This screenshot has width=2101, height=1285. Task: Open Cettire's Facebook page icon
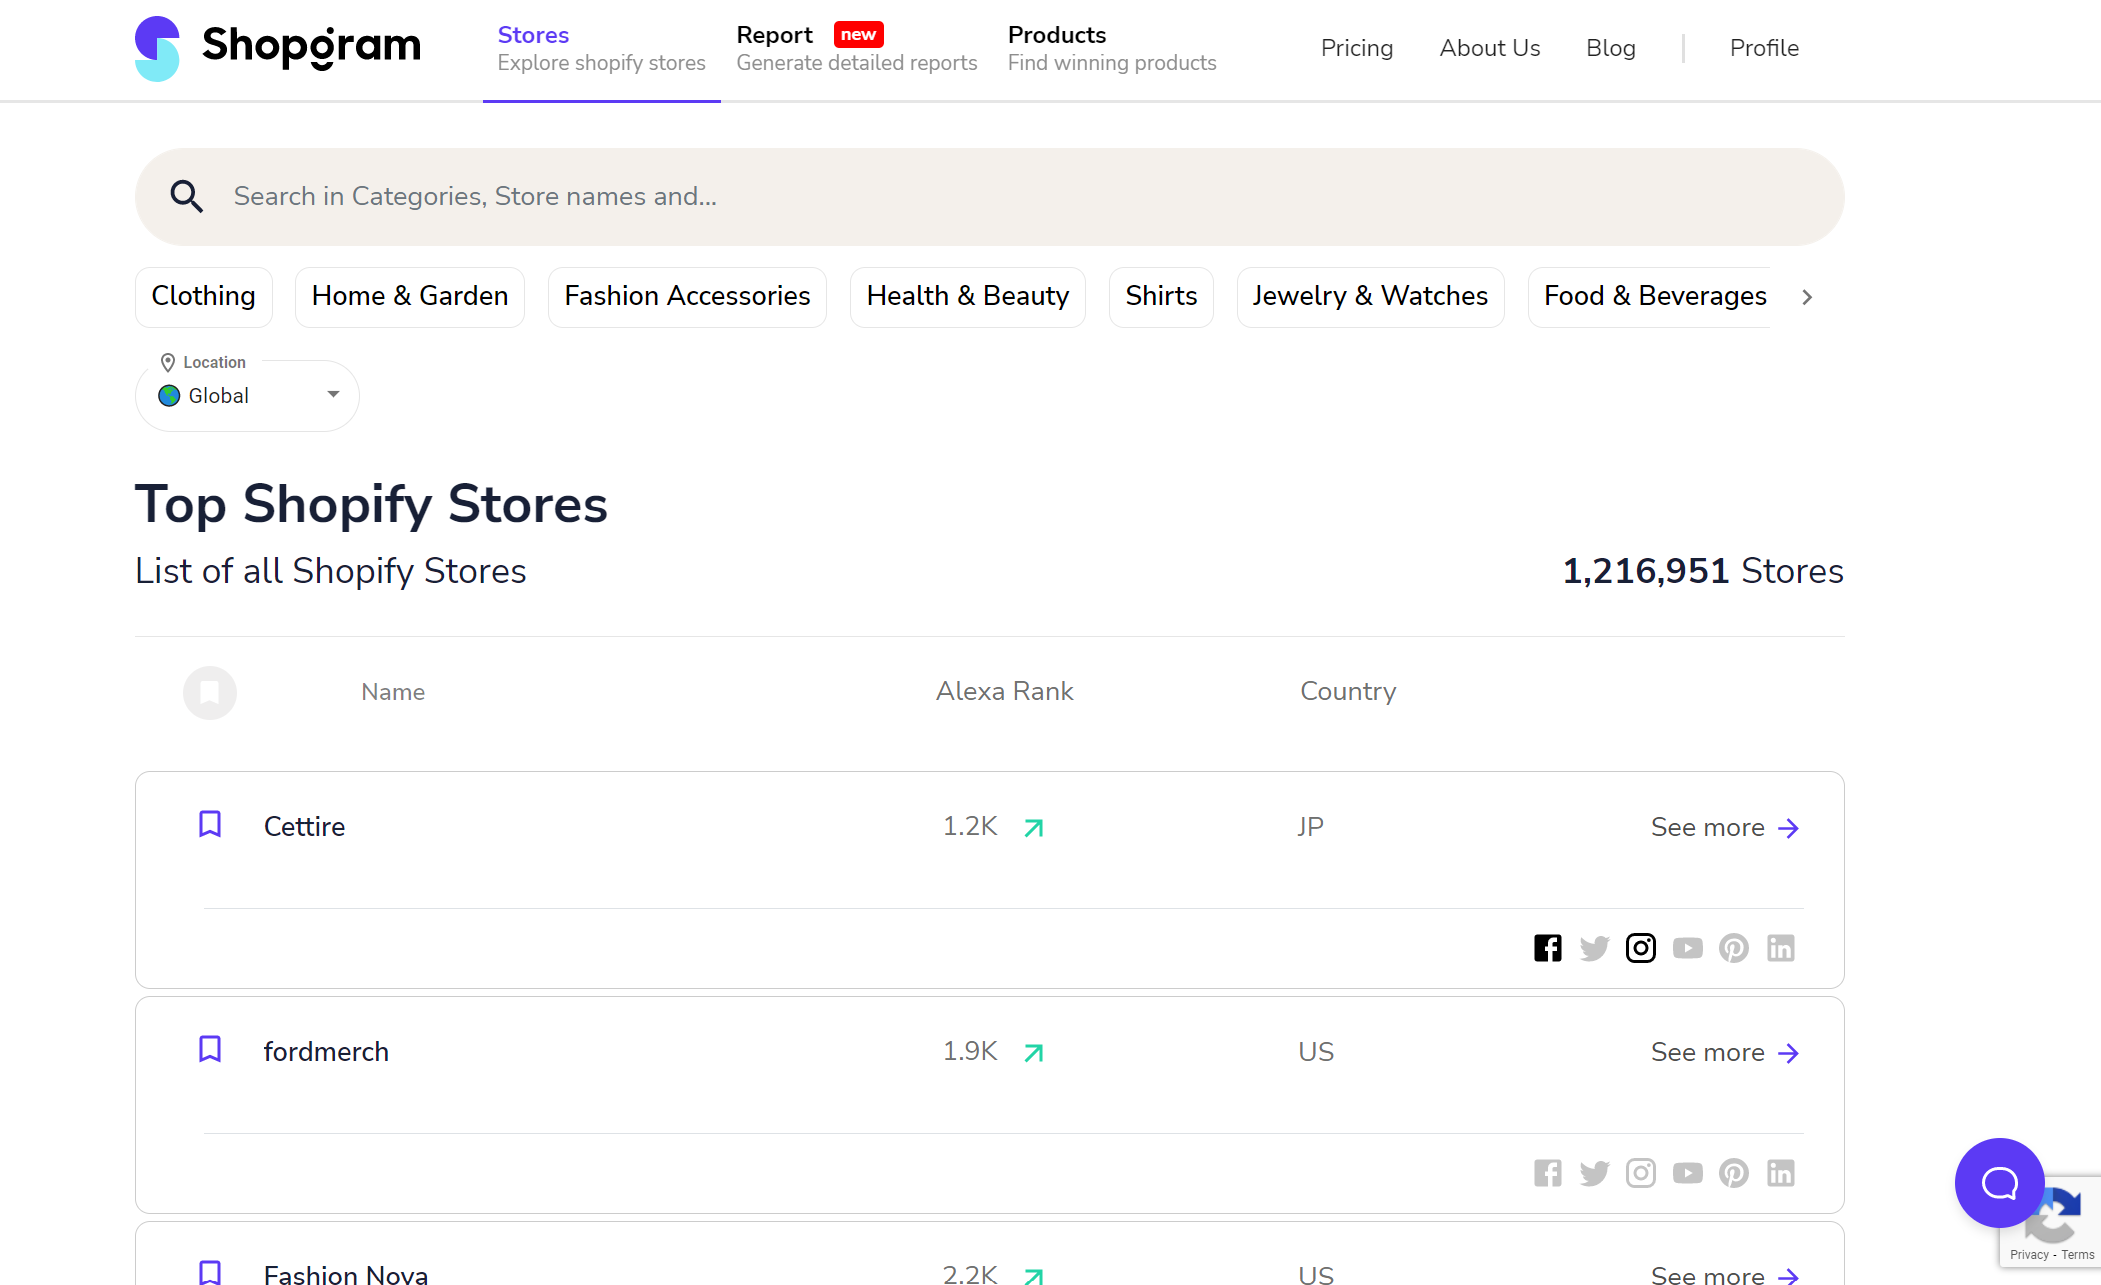(x=1548, y=948)
